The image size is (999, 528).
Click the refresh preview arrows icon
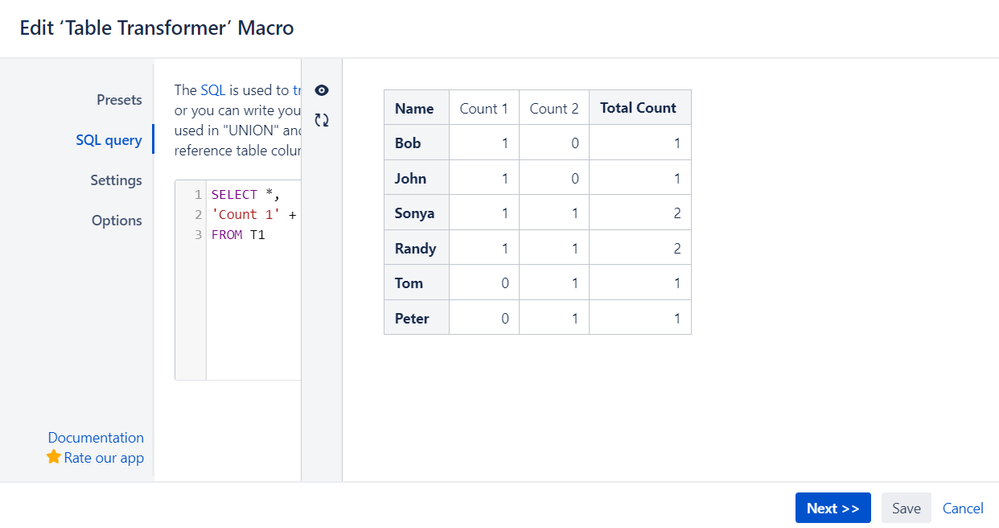click(x=322, y=120)
